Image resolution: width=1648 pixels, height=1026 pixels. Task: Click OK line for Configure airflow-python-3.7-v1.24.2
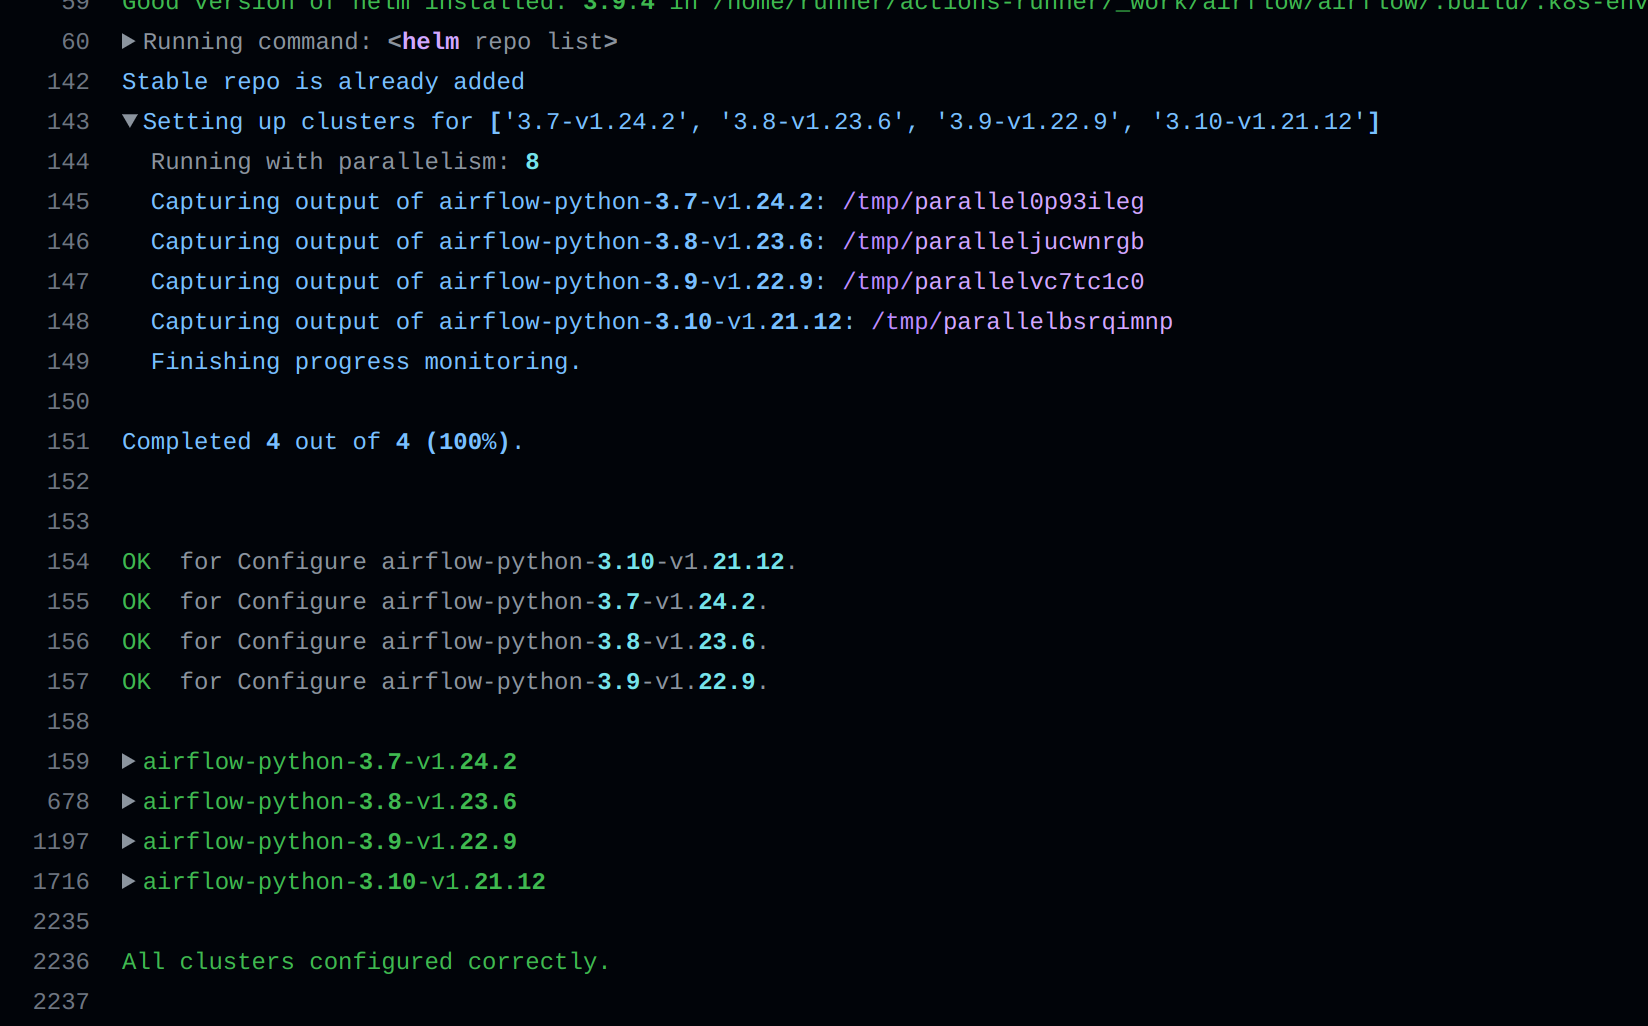tap(445, 602)
